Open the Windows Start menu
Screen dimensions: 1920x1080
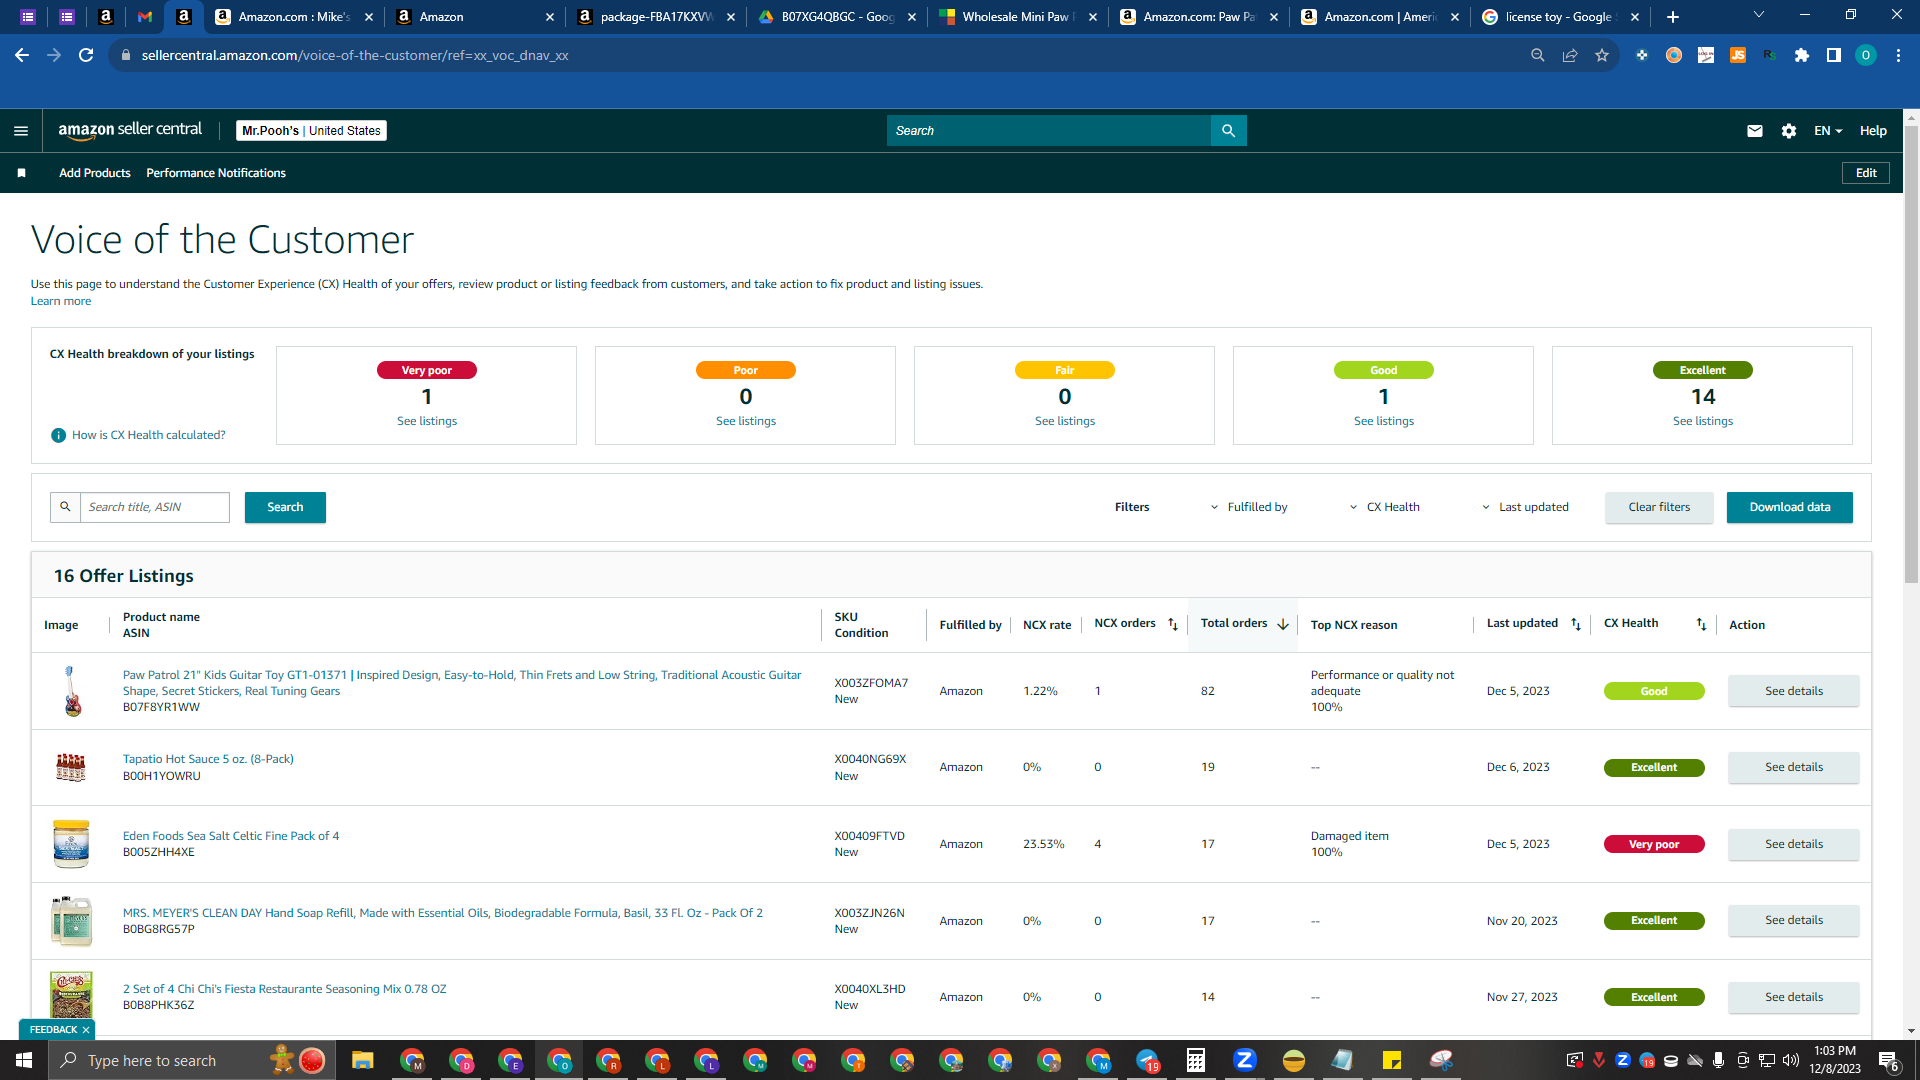(x=24, y=1060)
